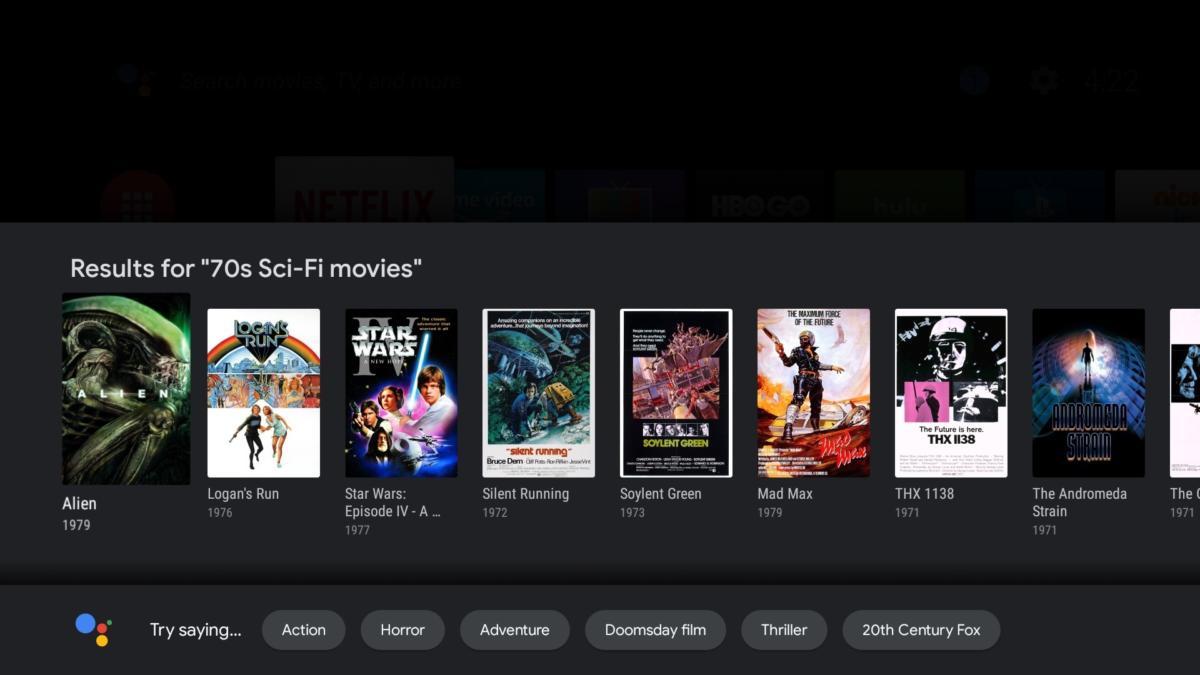
Task: Click the dimmed search movies field
Action: pyautogui.click(x=321, y=81)
